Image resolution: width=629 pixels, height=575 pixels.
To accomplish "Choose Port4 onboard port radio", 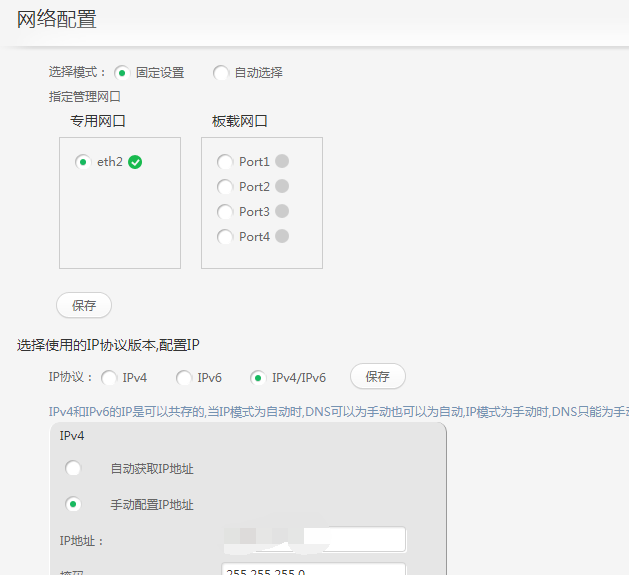I will 225,237.
